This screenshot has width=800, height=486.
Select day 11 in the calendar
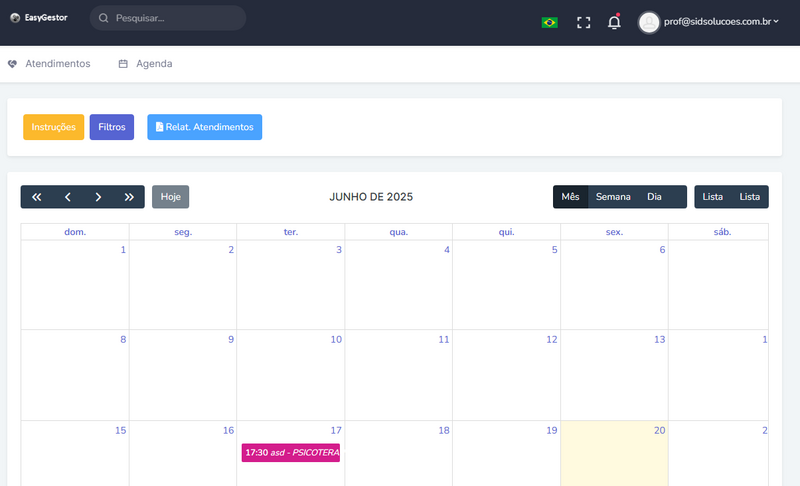pyautogui.click(x=444, y=340)
